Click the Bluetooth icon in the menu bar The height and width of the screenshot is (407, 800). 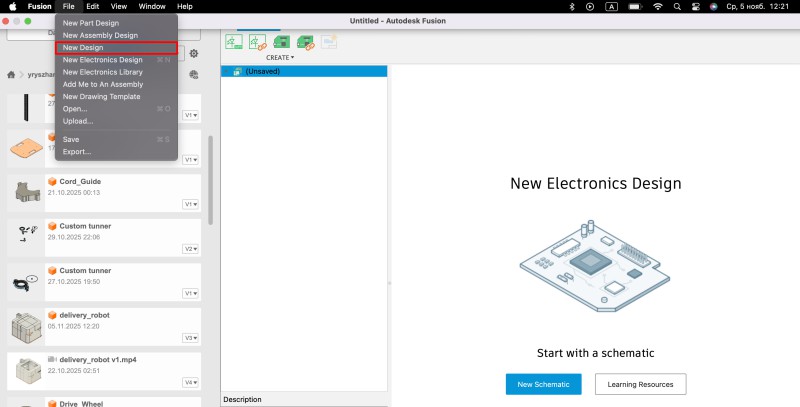pyautogui.click(x=572, y=7)
